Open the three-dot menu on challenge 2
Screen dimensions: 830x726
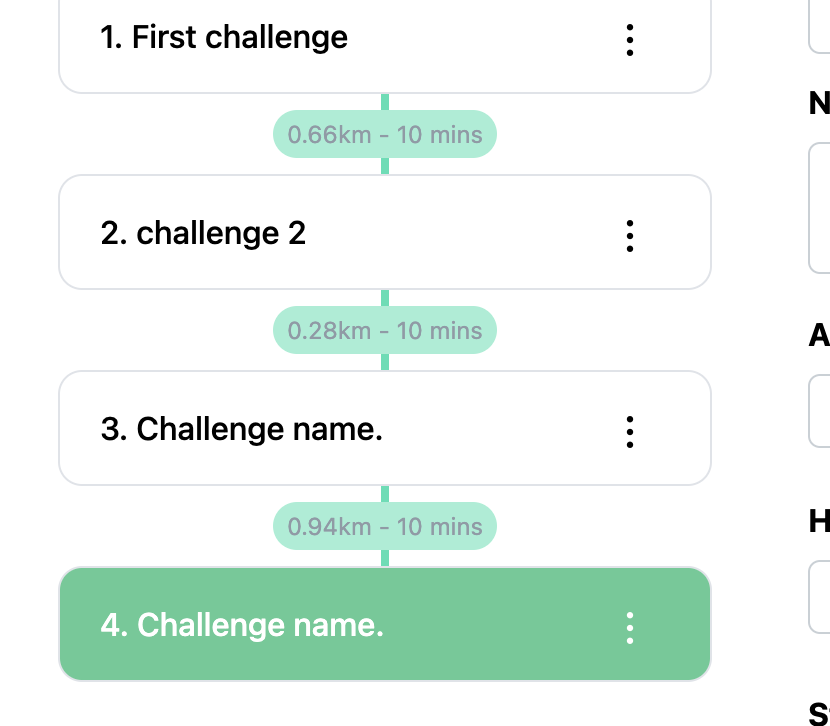tap(629, 236)
